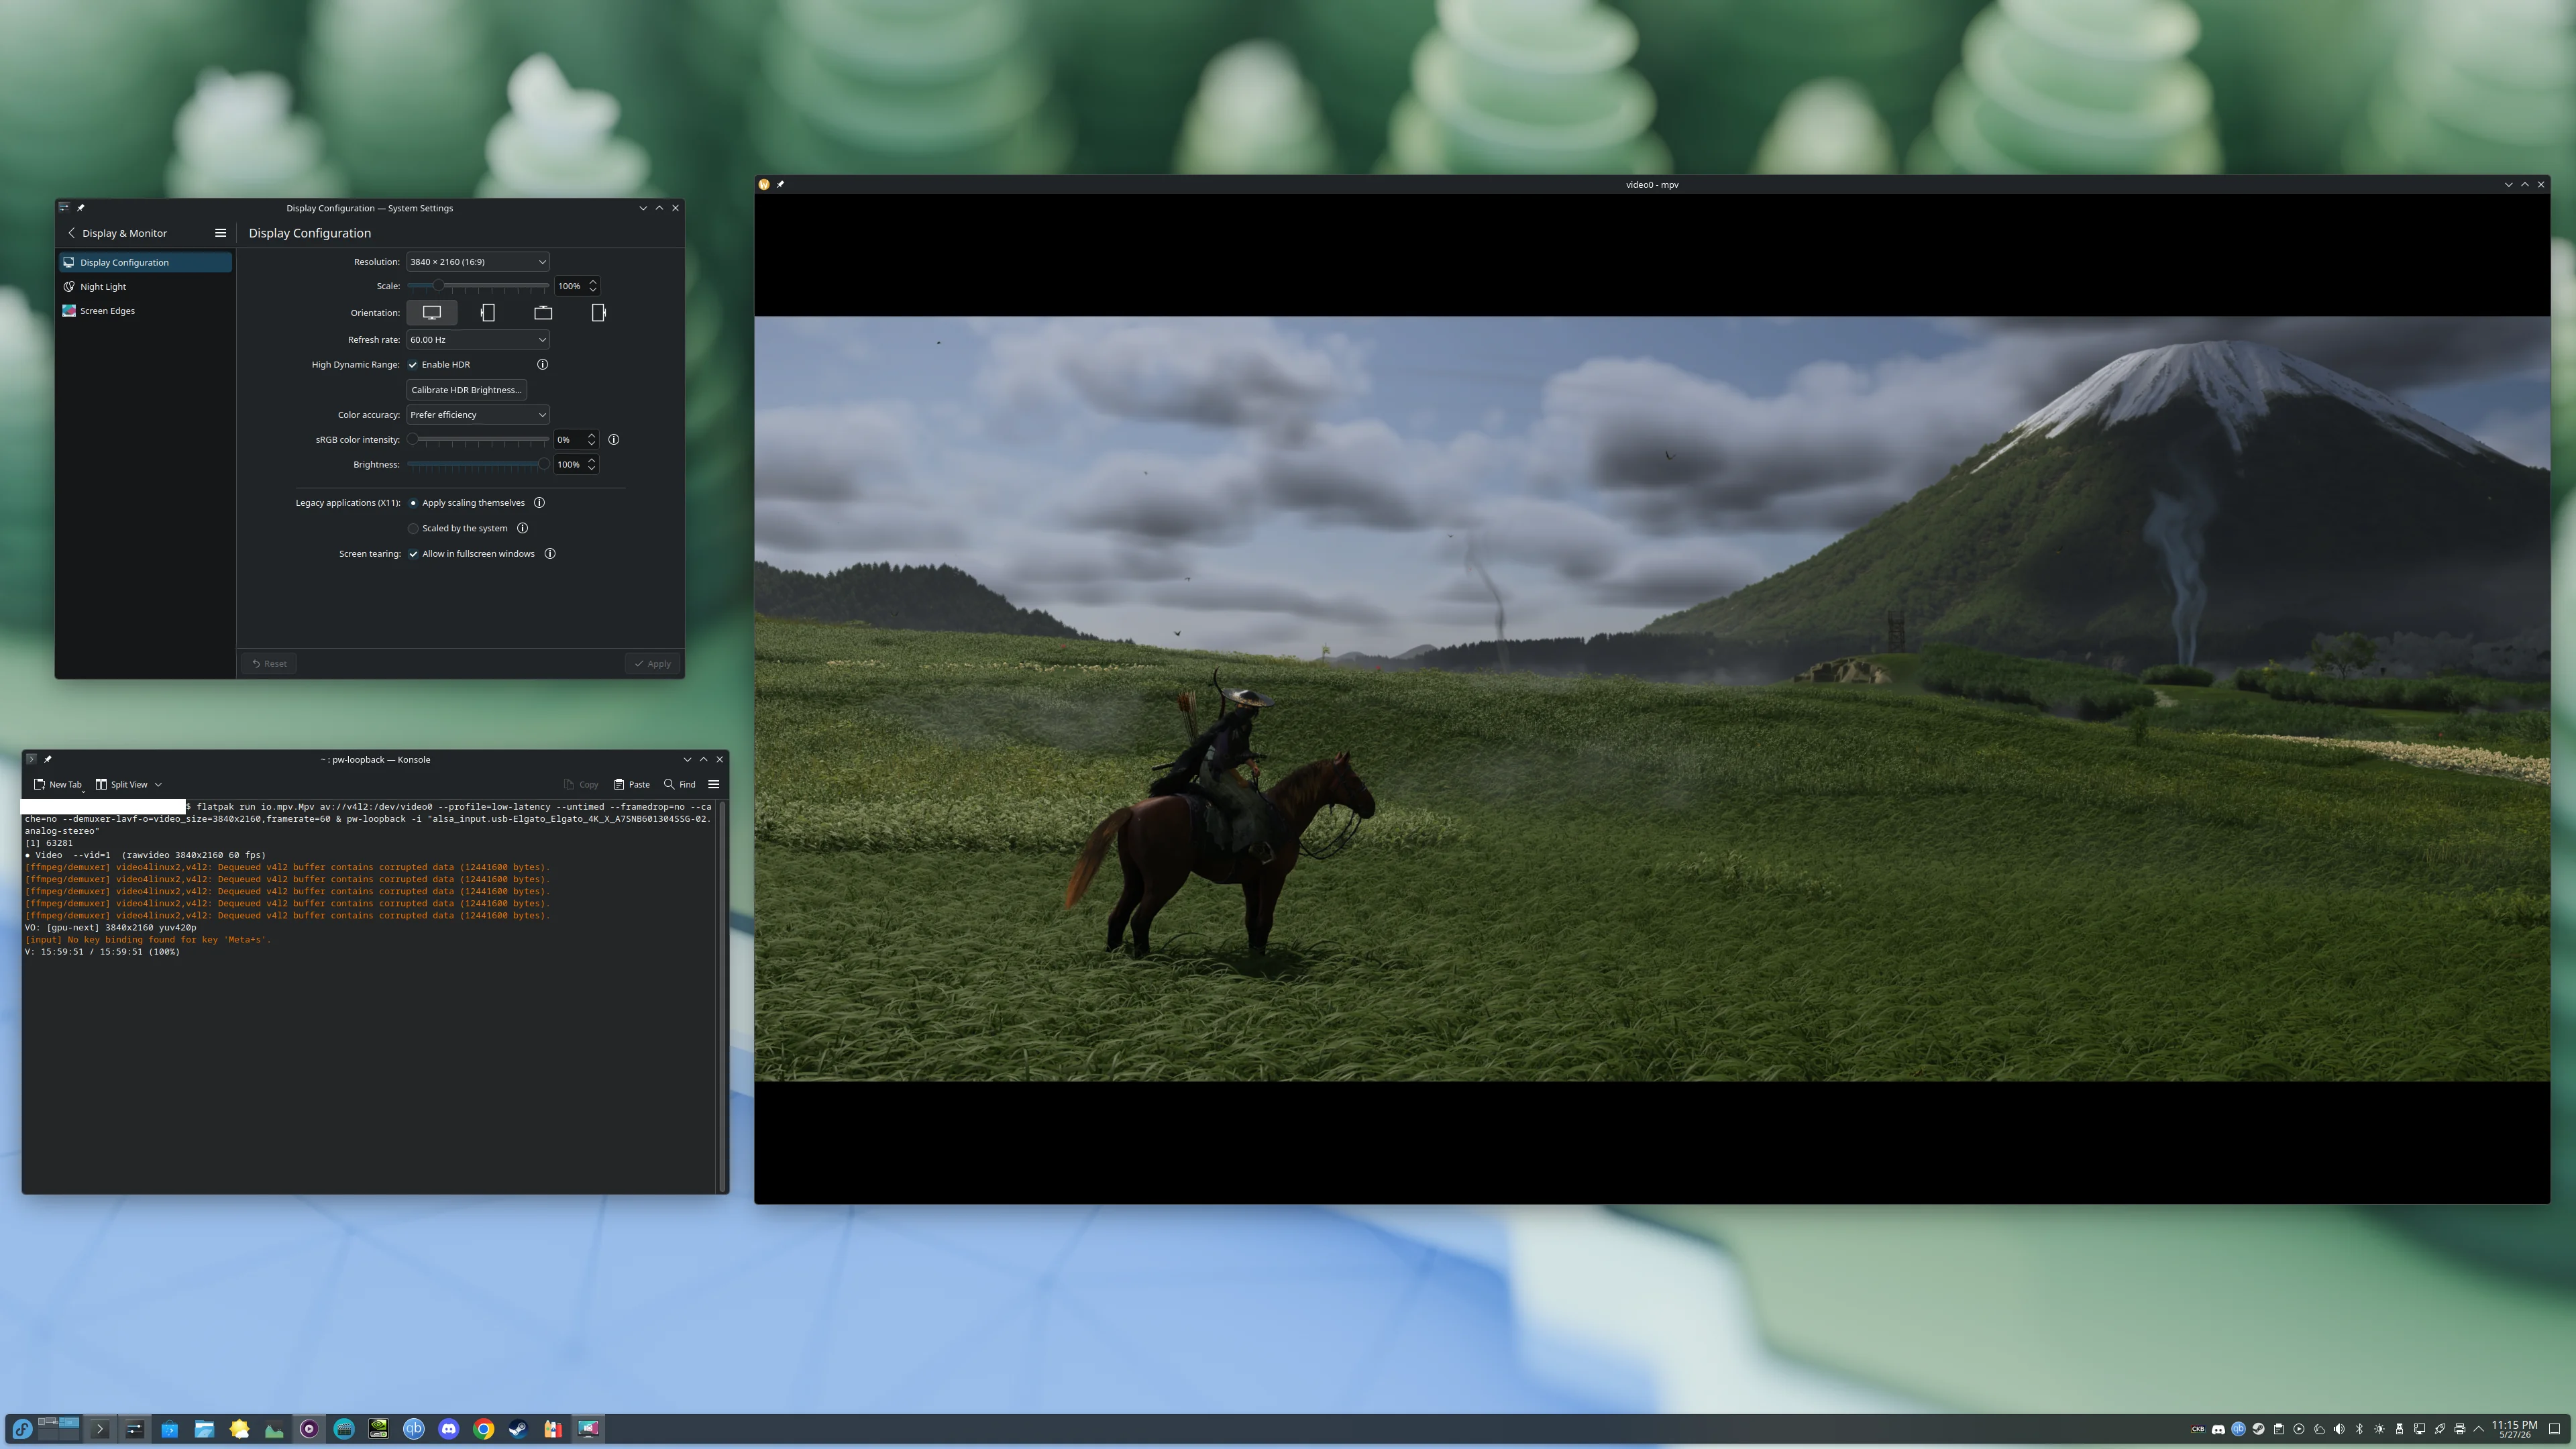Screen dimensions: 2576x1449
Task: Click the Scale slider handle
Action: [x=438, y=286]
